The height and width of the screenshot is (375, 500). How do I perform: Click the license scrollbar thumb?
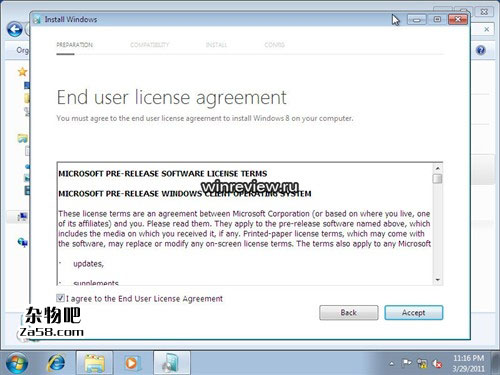[x=437, y=179]
